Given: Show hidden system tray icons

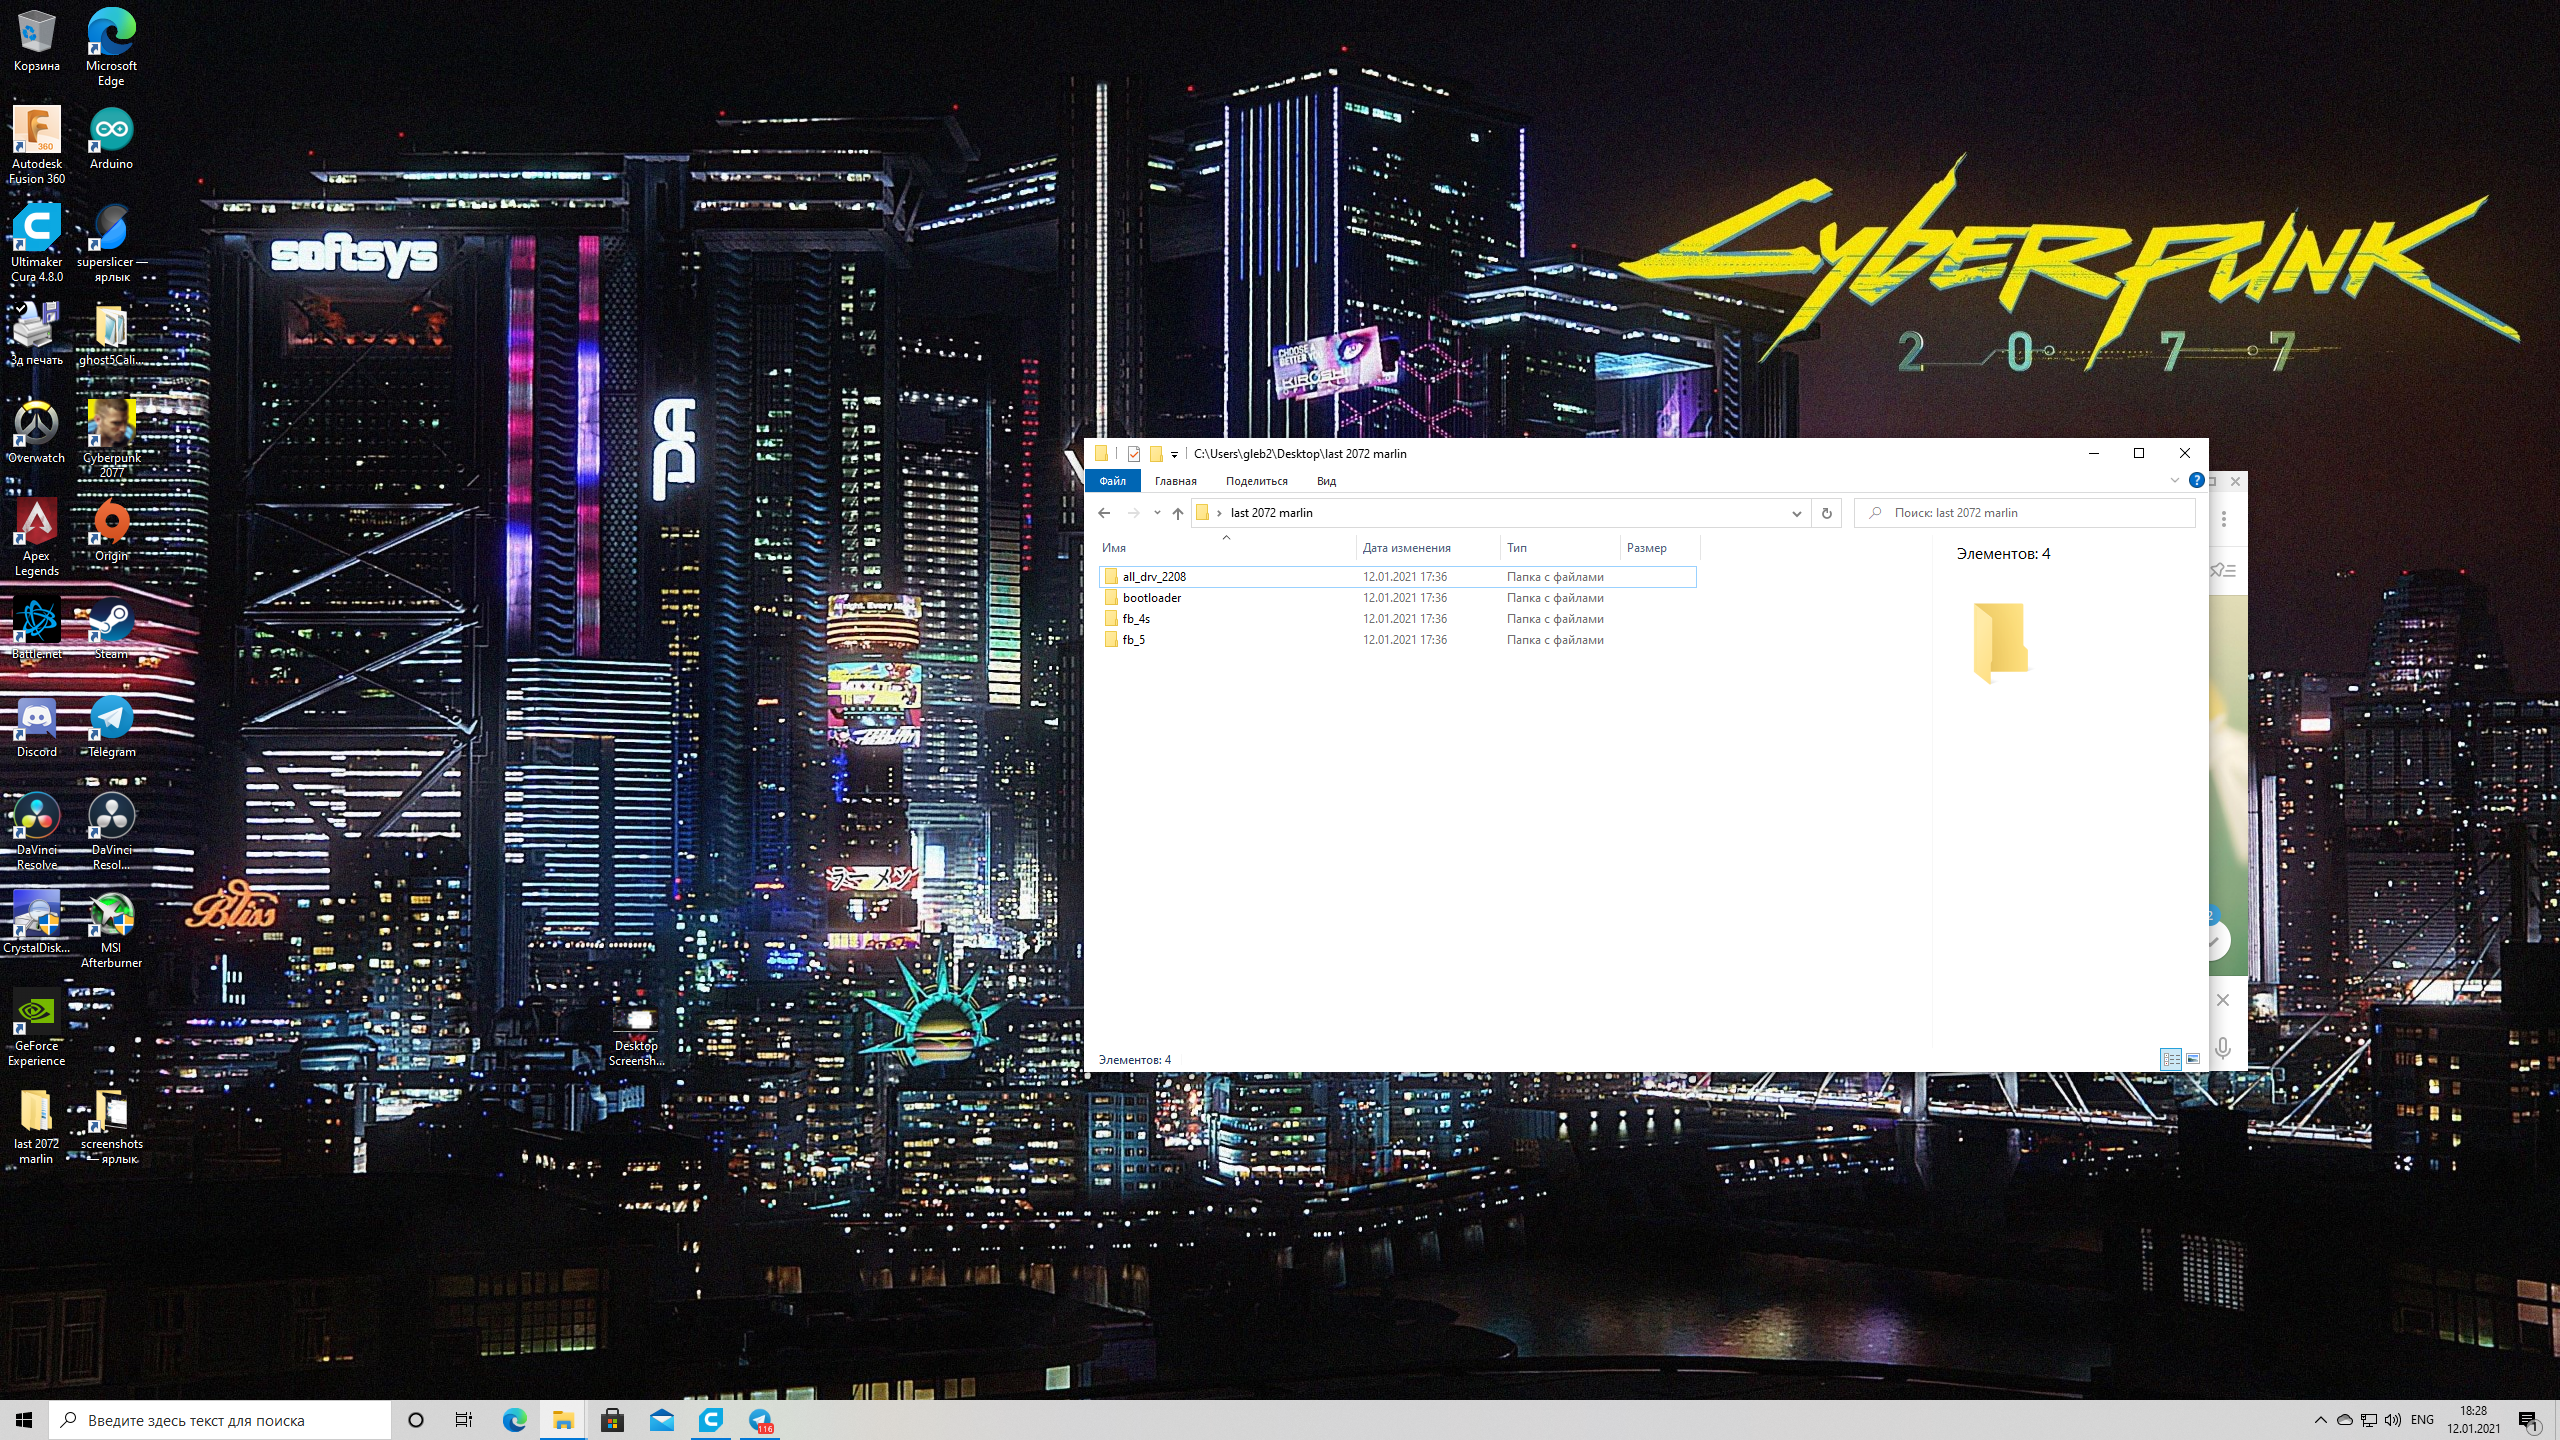Looking at the screenshot, I should pos(2320,1420).
